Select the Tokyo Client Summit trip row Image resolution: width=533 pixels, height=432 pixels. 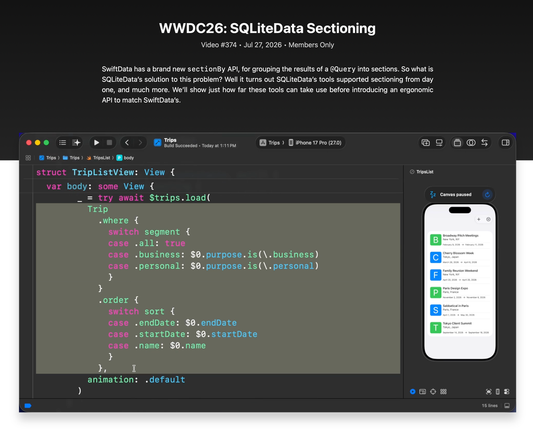pos(460,328)
